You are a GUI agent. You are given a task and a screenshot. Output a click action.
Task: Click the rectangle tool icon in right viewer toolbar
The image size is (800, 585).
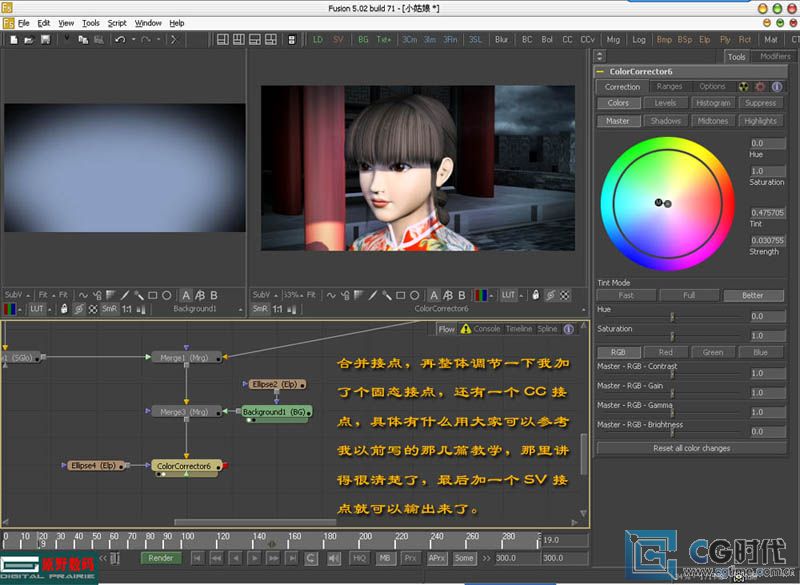coord(401,295)
